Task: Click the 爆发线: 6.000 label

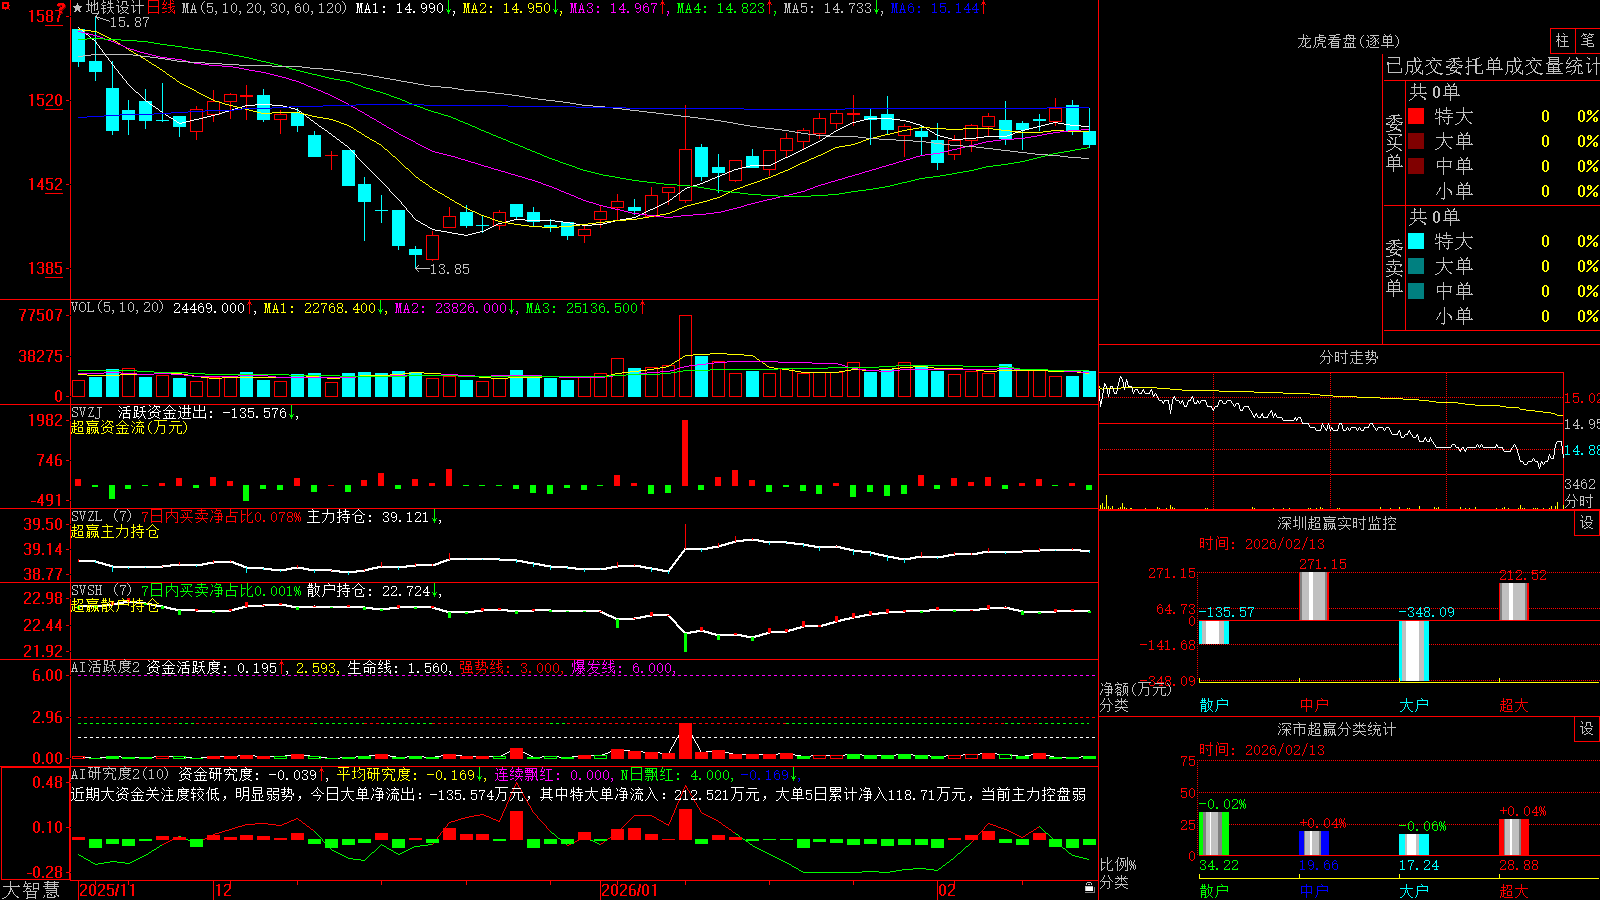Action: (624, 667)
